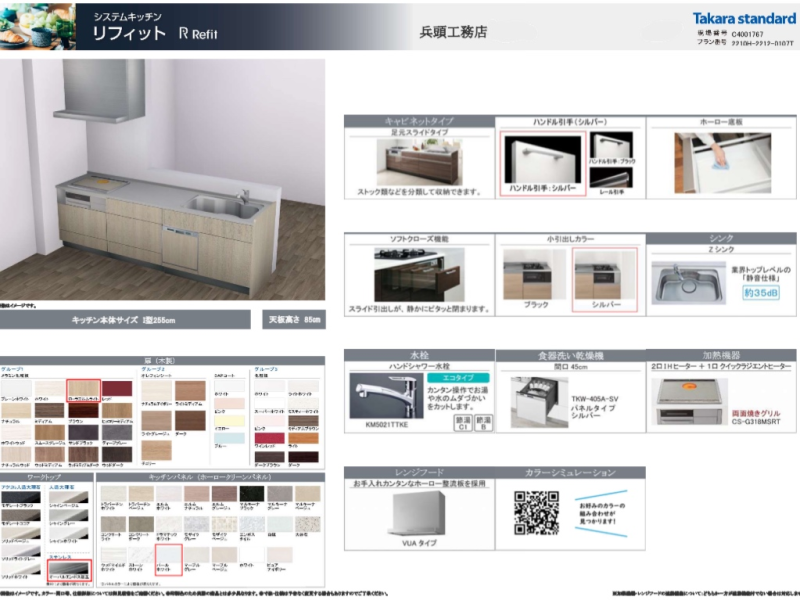Click the 兵頭工務店 company name
800x600 pixels.
pyautogui.click(x=453, y=32)
